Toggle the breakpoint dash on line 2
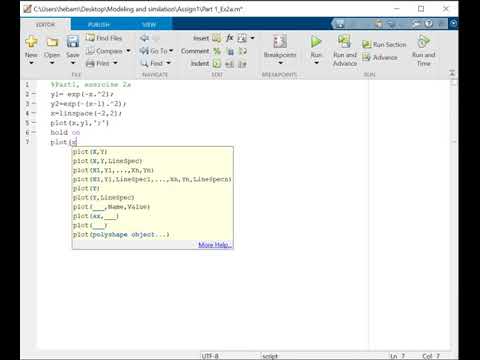 click(34, 94)
